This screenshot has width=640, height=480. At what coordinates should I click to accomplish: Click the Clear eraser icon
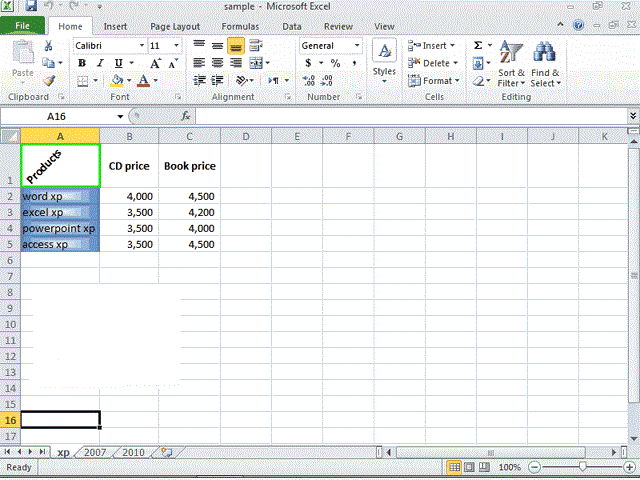[x=478, y=81]
